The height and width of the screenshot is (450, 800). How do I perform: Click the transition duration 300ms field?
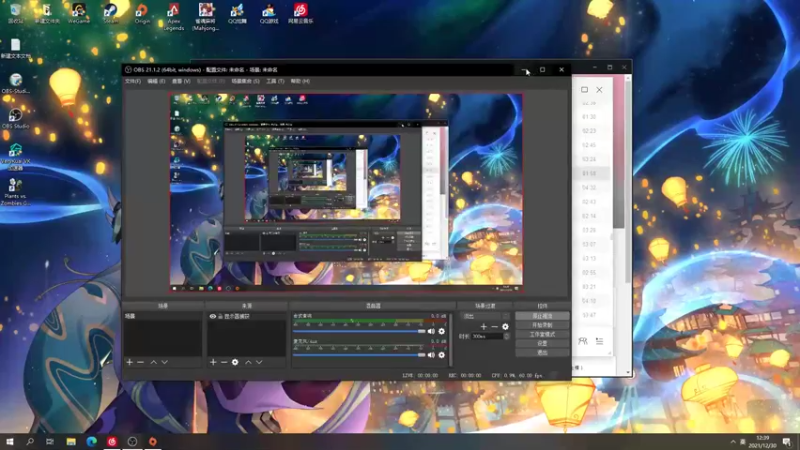point(487,336)
